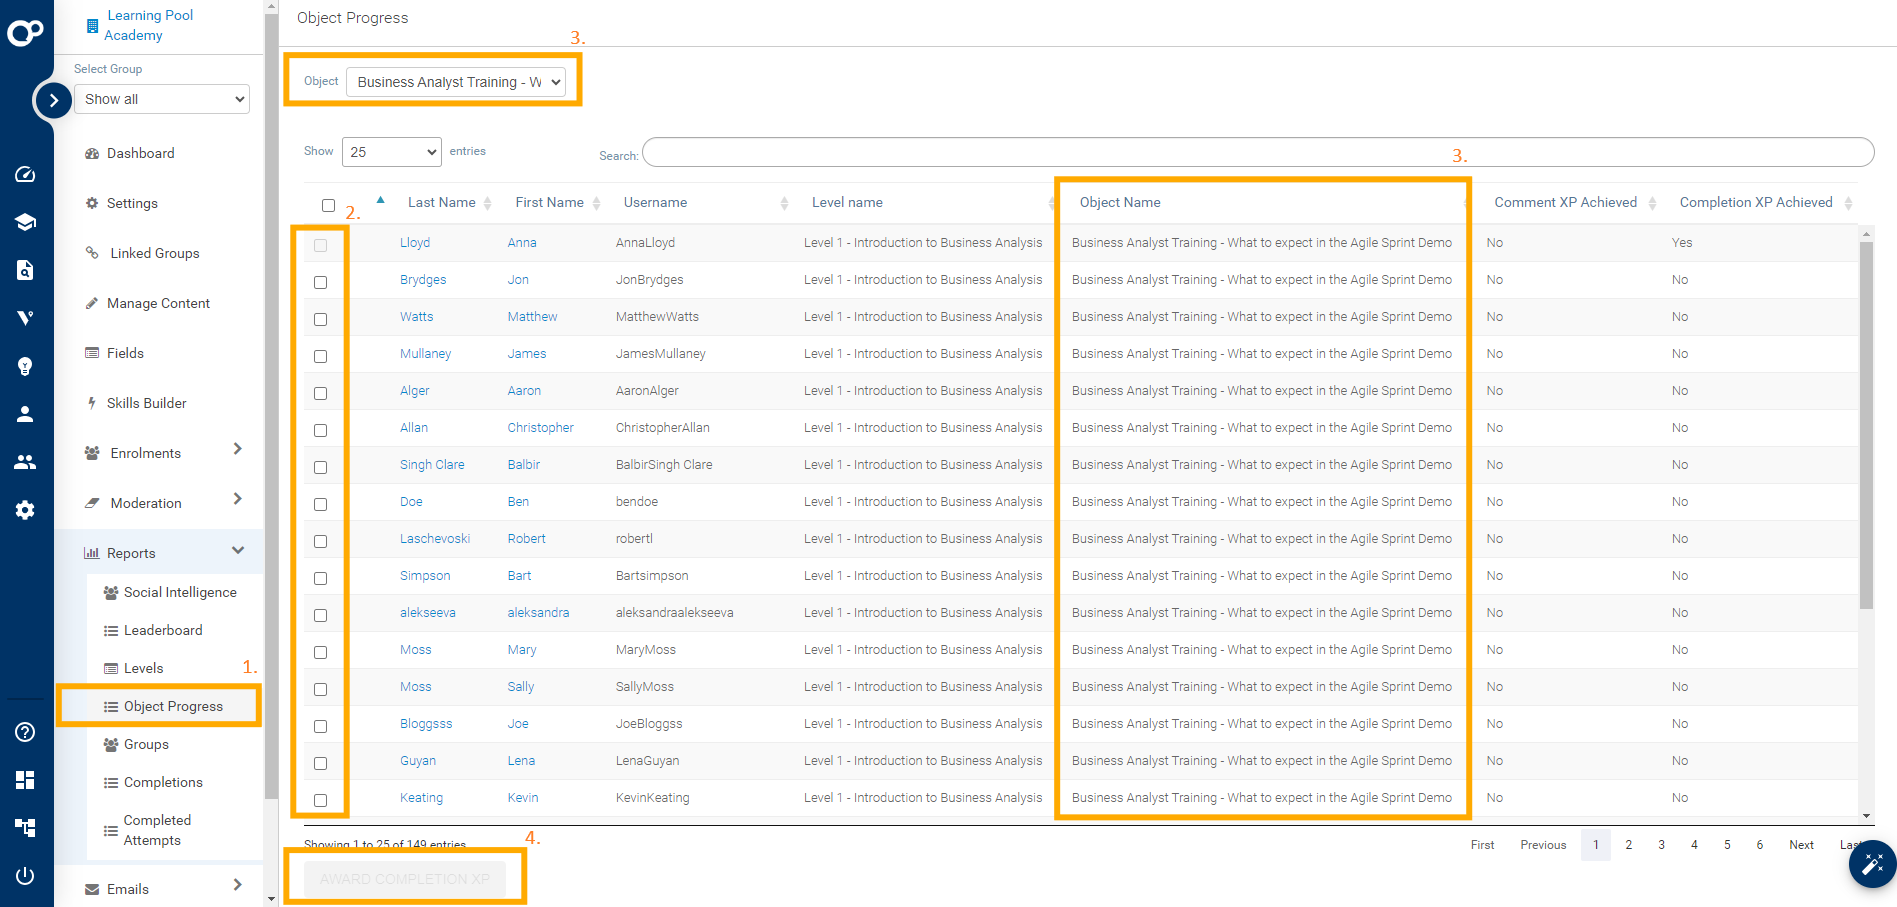Image resolution: width=1897 pixels, height=907 pixels.
Task: Toggle the select-all checkbox in table header
Action: point(328,205)
